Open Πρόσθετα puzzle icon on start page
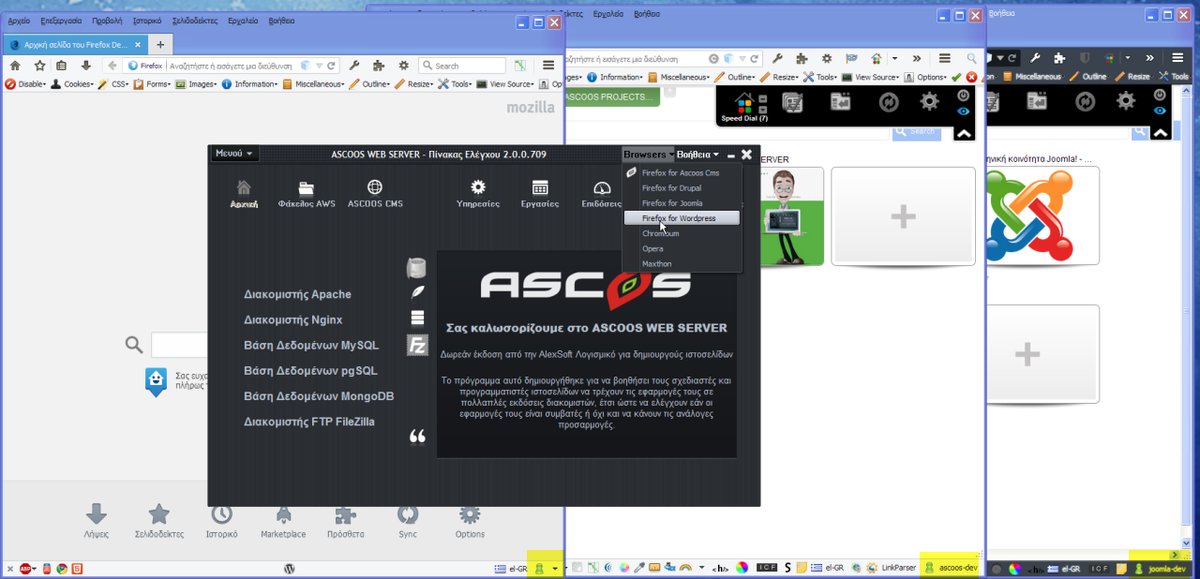The width and height of the screenshot is (1200, 579). point(345,514)
